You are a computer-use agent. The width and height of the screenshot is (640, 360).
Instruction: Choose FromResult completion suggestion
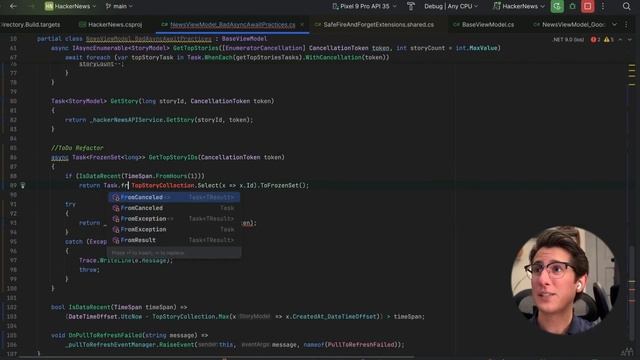click(174, 240)
